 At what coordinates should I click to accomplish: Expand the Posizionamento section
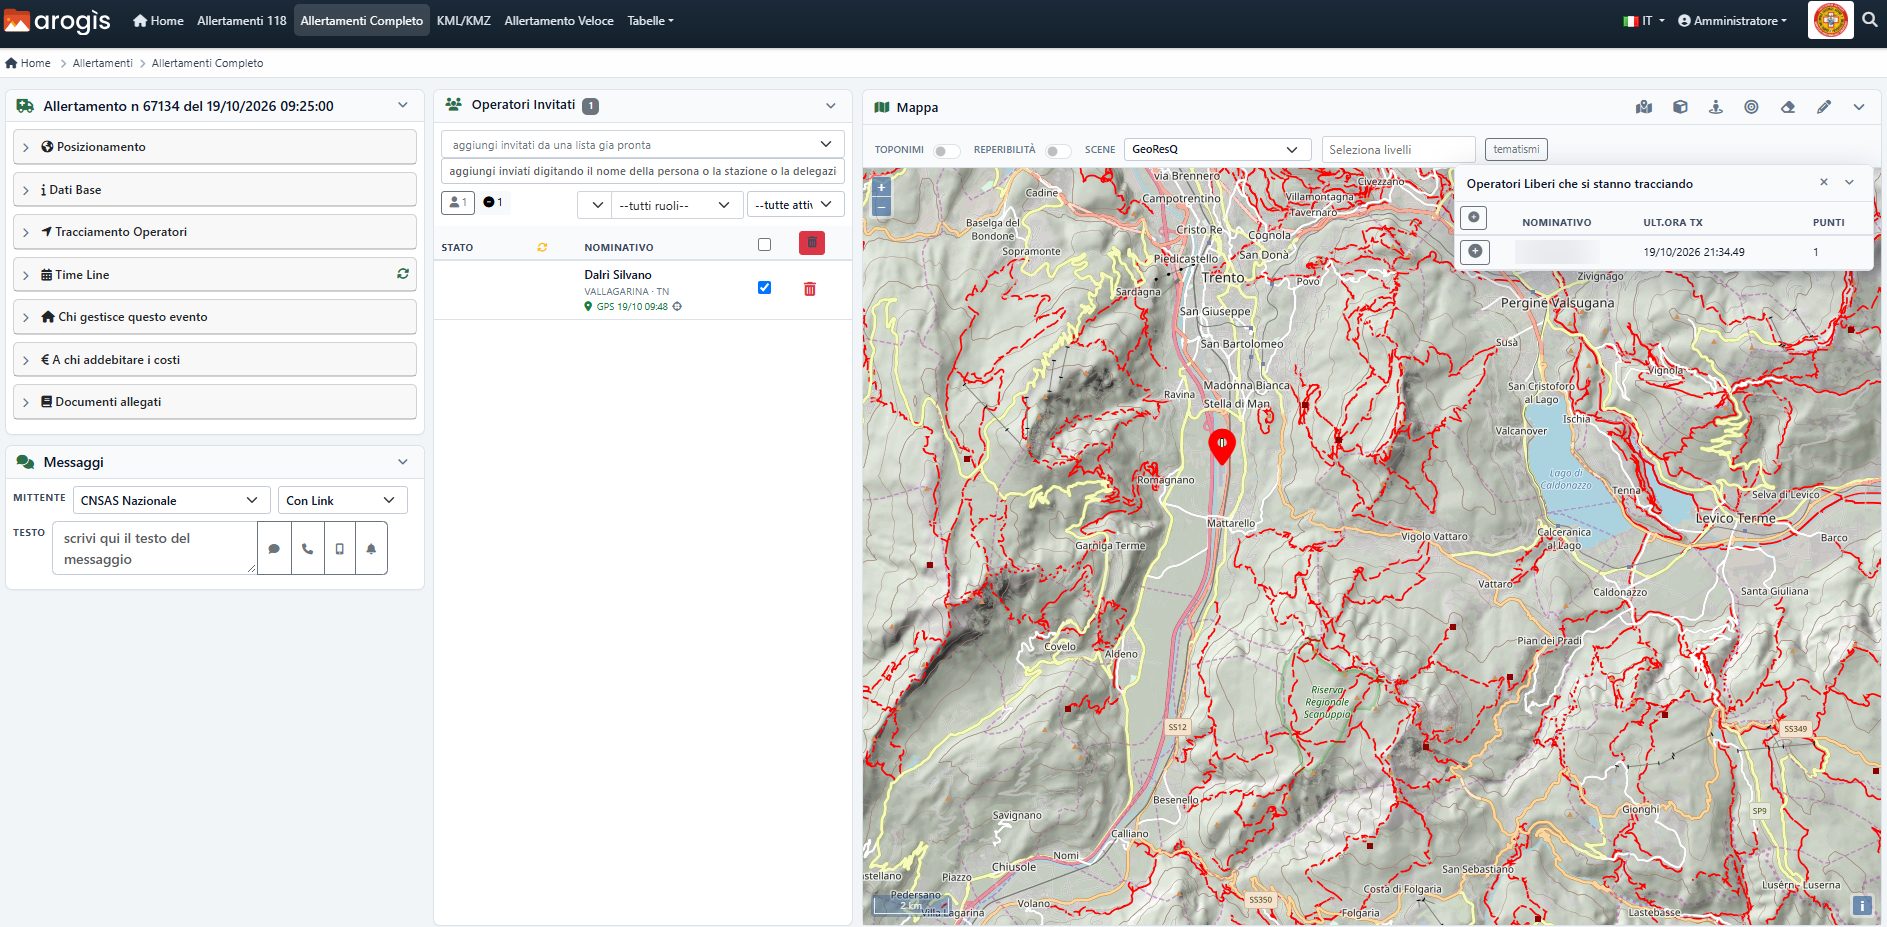tap(215, 147)
